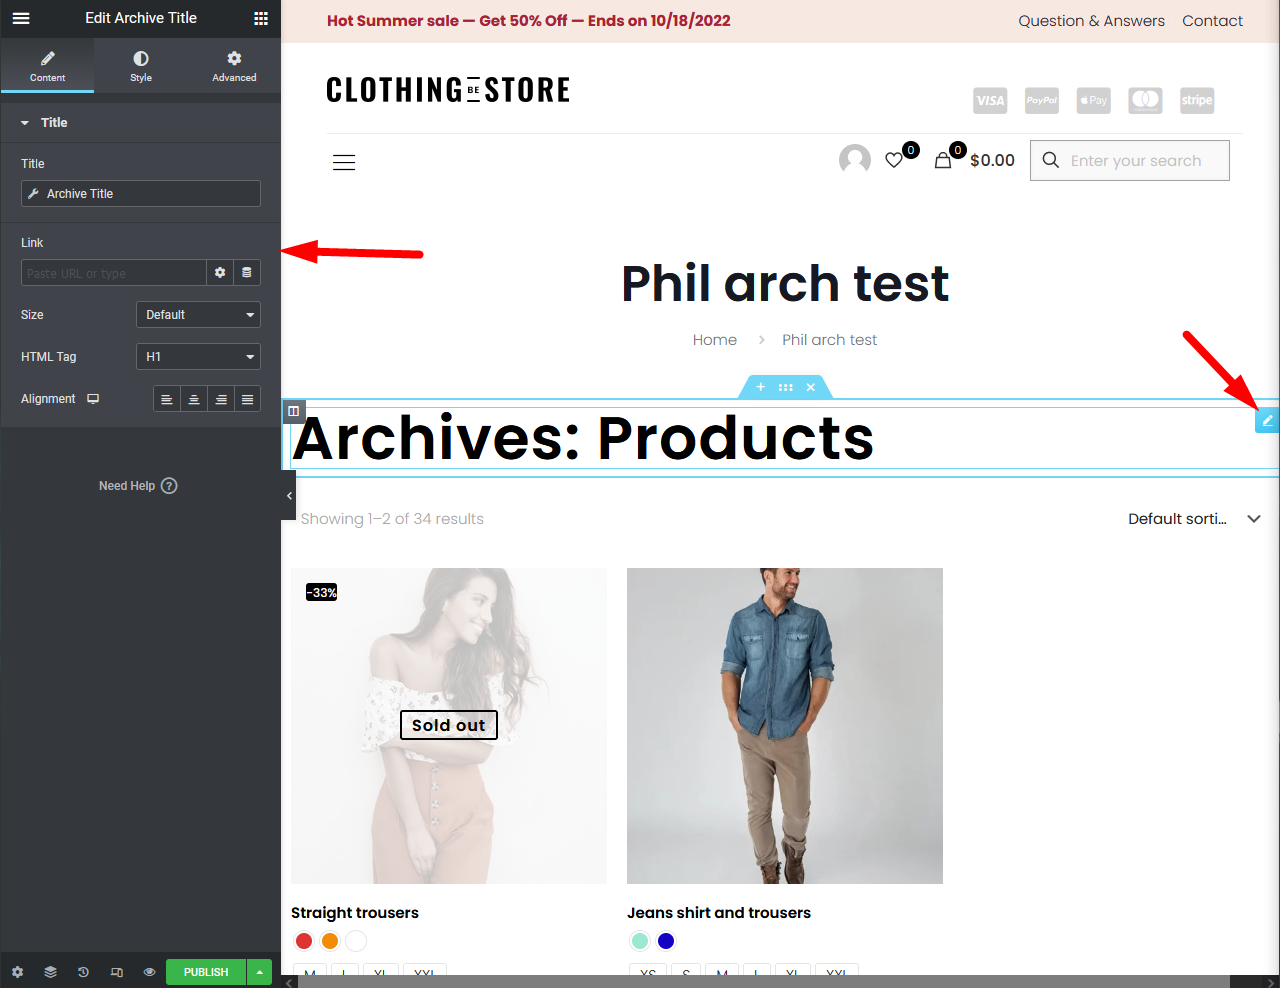Click the Clothing Store logo
This screenshot has width=1280, height=988.
[x=448, y=90]
